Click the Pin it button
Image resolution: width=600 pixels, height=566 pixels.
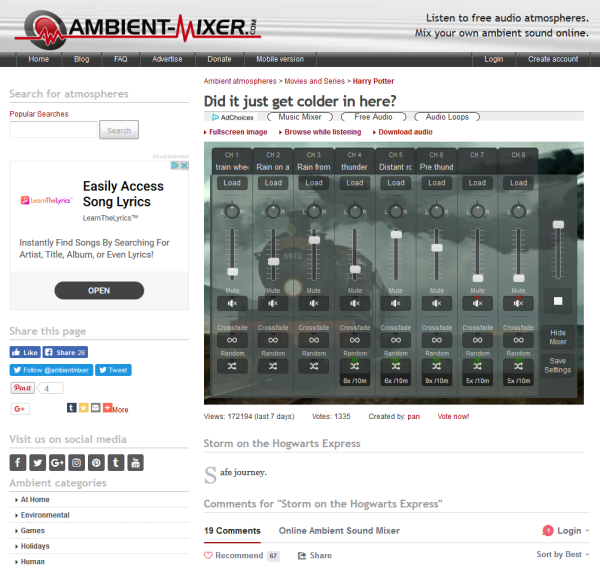23,388
